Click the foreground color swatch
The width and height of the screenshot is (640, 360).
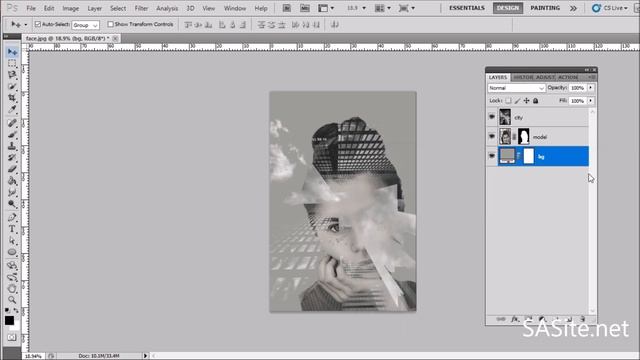coord(9,320)
